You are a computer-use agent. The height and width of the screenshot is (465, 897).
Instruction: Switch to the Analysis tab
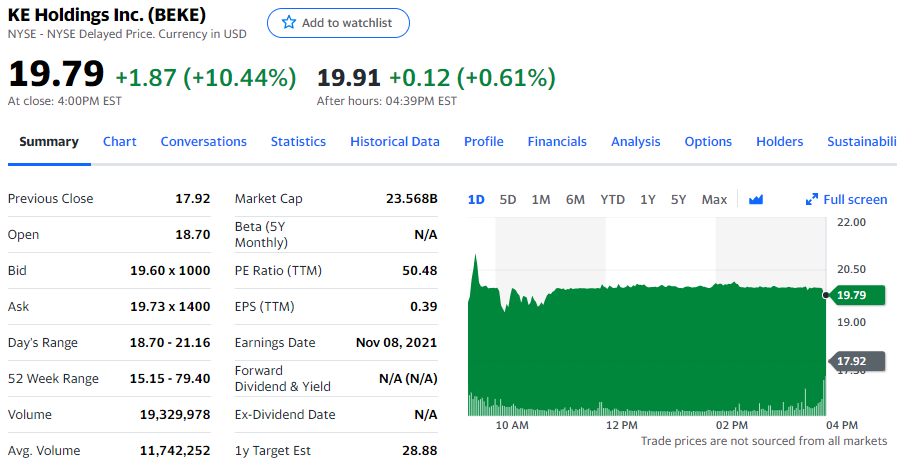(636, 142)
